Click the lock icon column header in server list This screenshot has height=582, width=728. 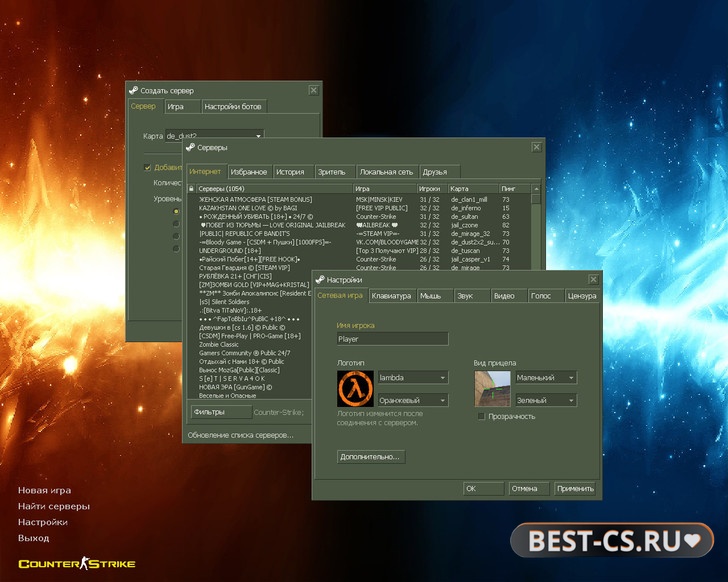(191, 188)
